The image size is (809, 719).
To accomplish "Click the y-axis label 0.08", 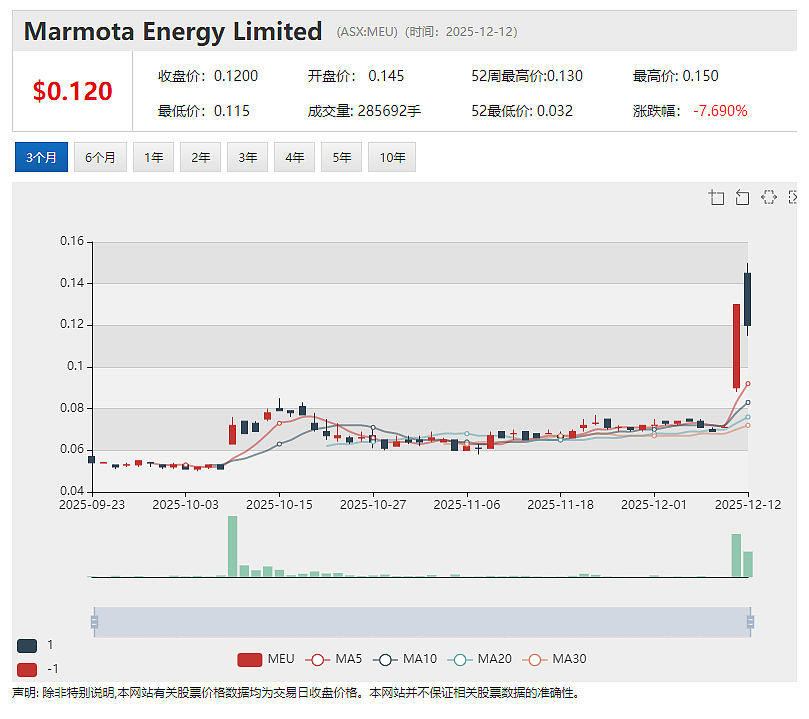I will click(x=72, y=408).
